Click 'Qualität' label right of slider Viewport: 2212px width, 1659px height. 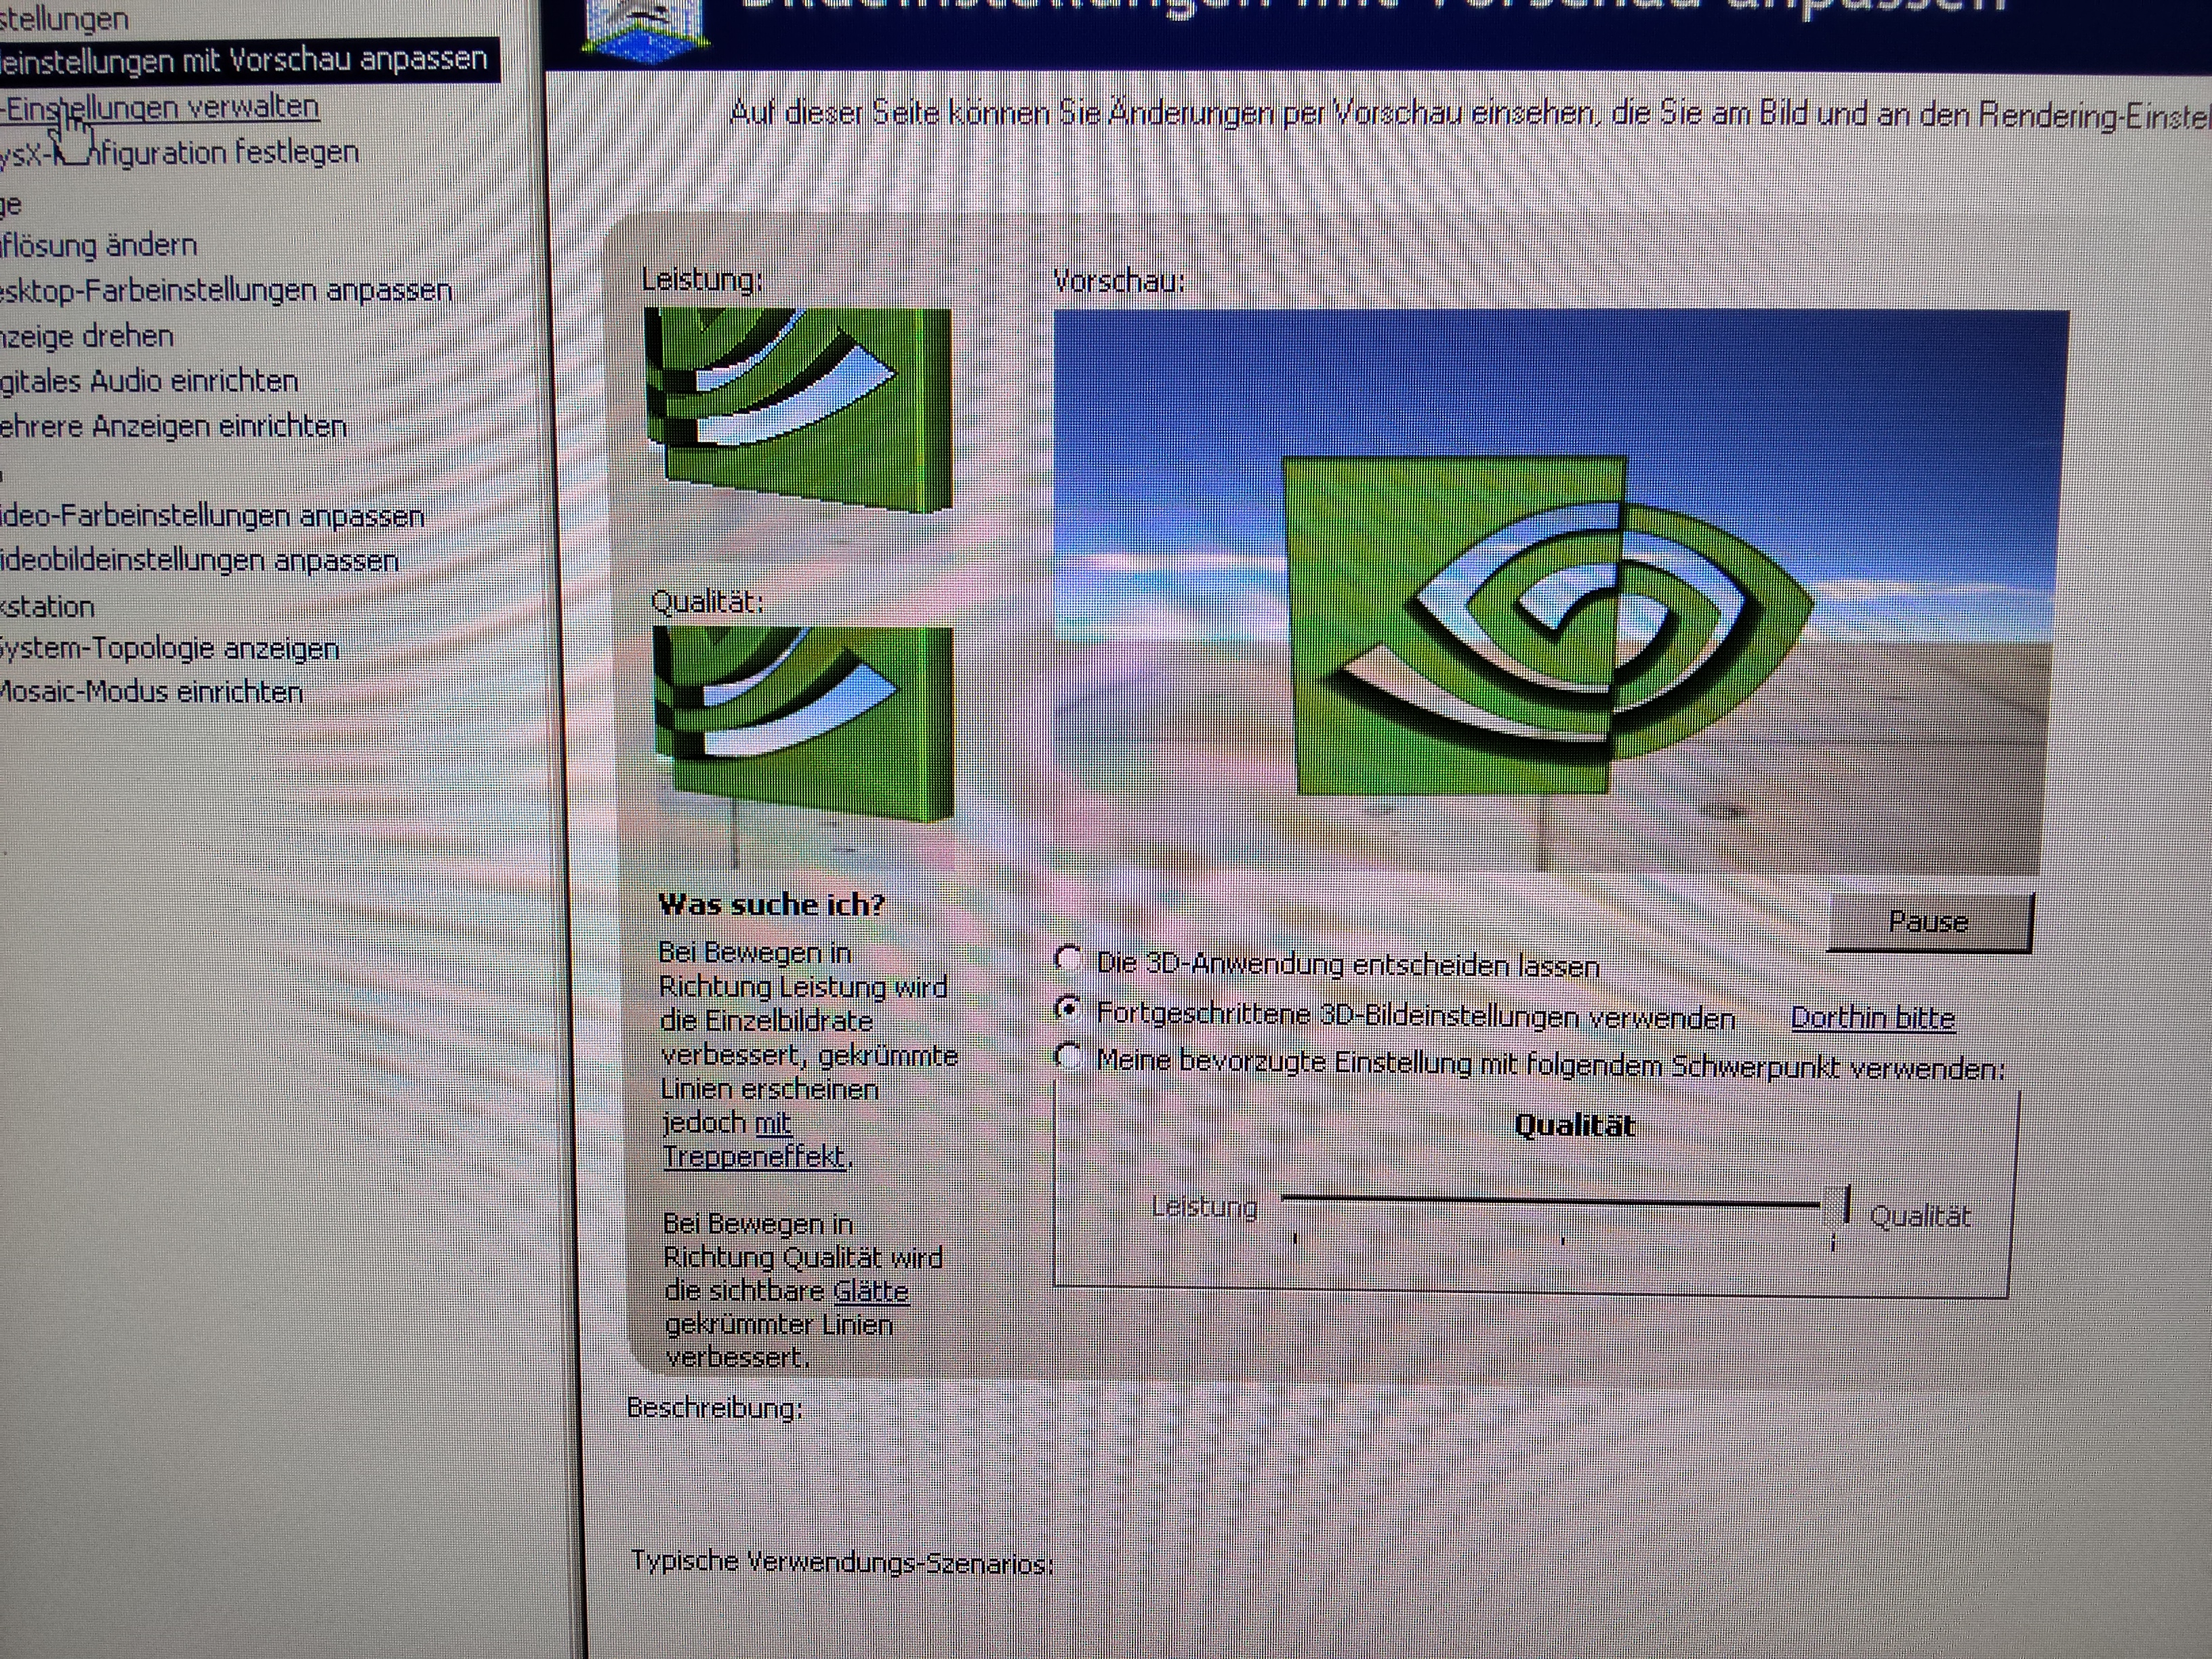(x=1920, y=1216)
